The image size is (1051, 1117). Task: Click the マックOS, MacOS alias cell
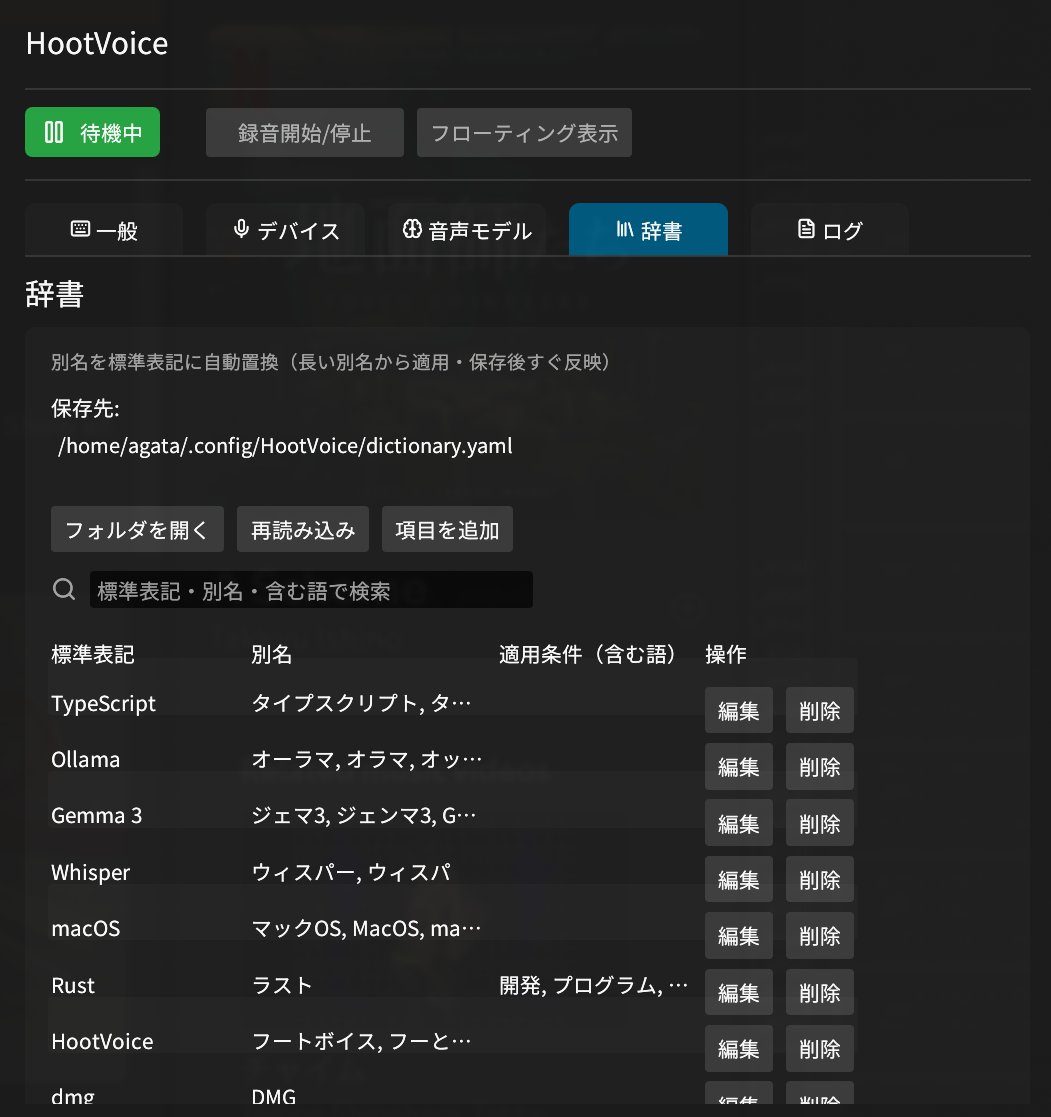point(366,928)
